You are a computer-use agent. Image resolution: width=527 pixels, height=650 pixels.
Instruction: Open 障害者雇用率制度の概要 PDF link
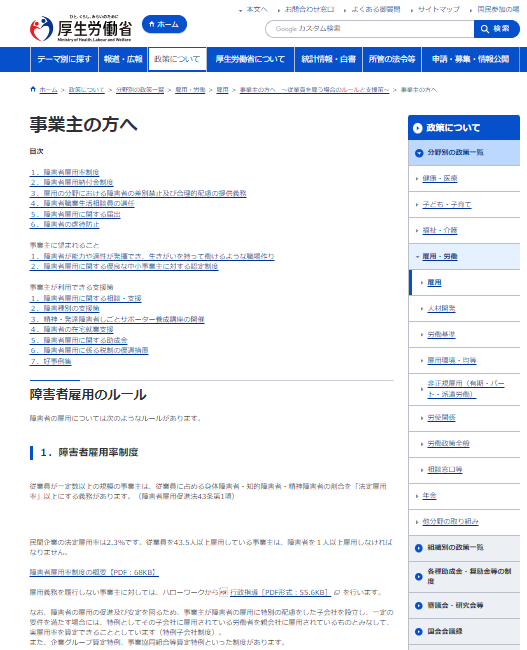click(x=94, y=572)
